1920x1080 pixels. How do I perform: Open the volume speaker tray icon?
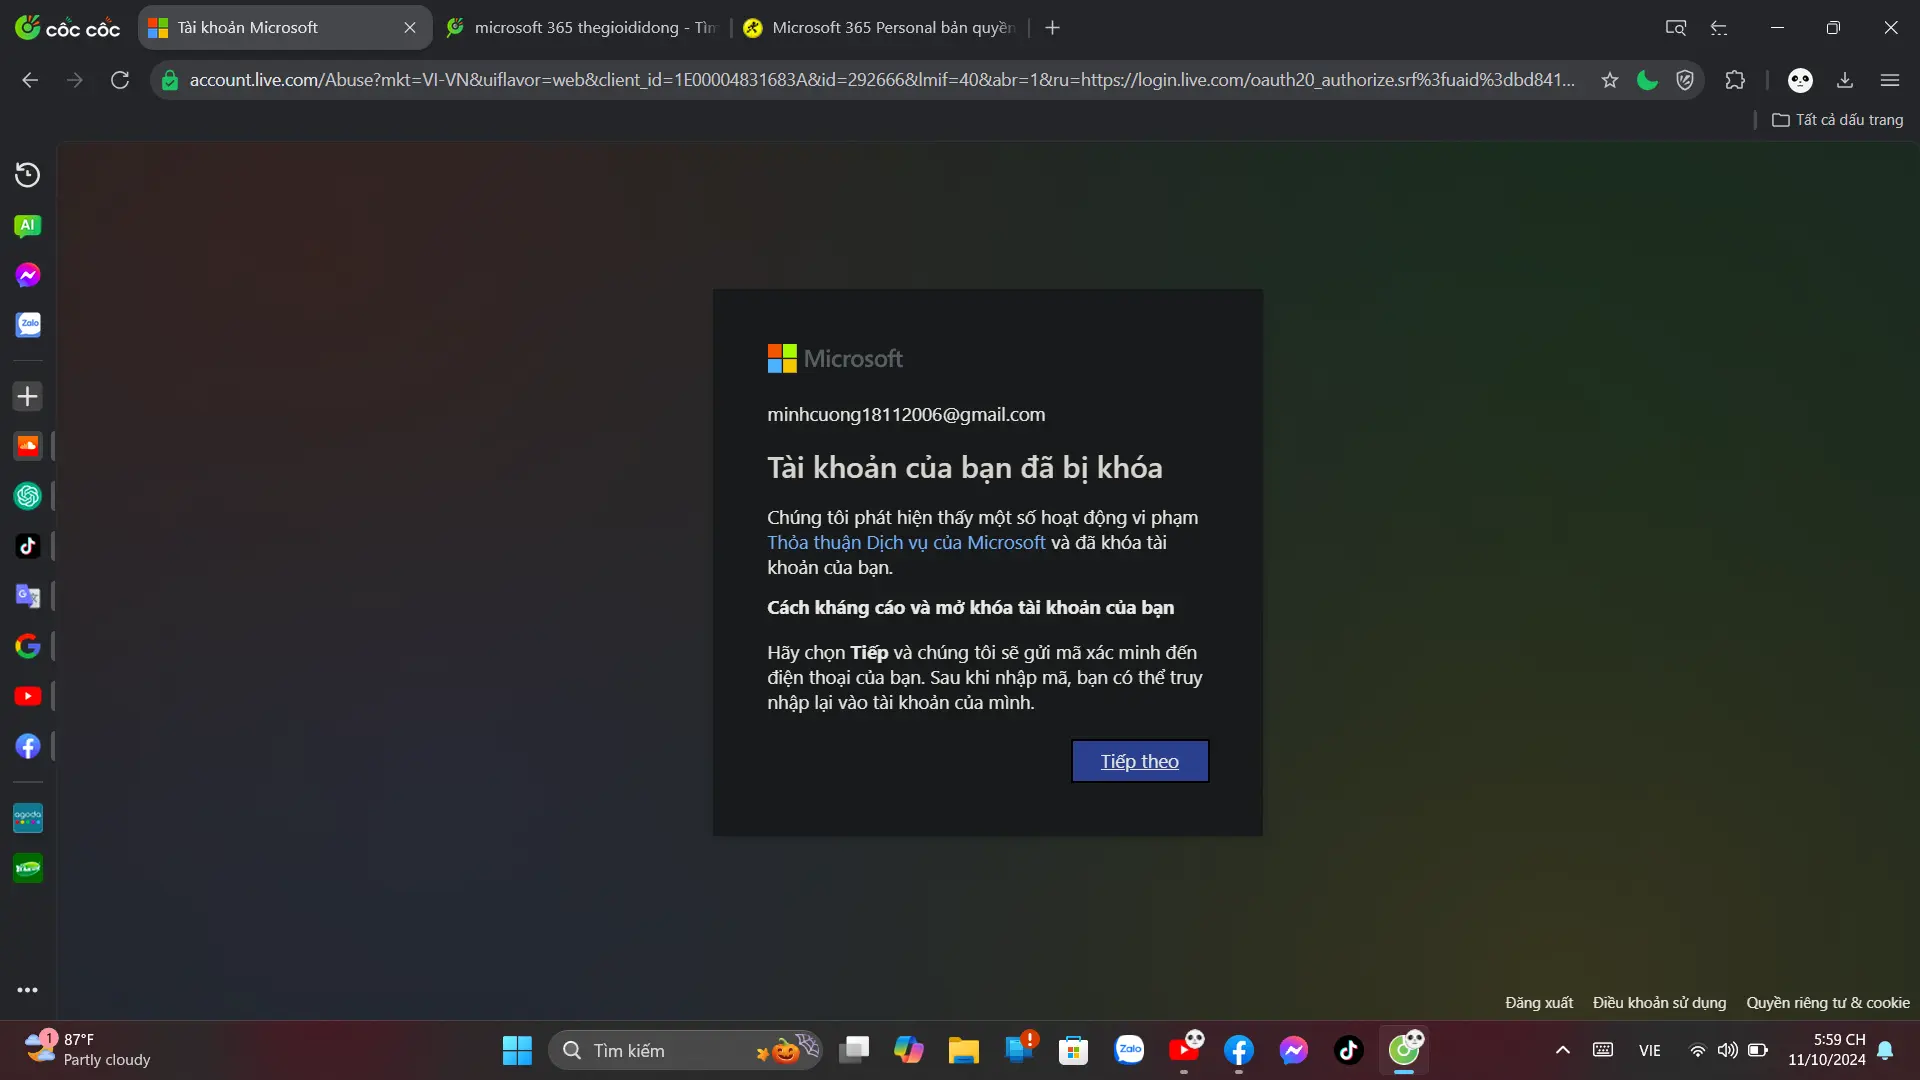click(1727, 1050)
